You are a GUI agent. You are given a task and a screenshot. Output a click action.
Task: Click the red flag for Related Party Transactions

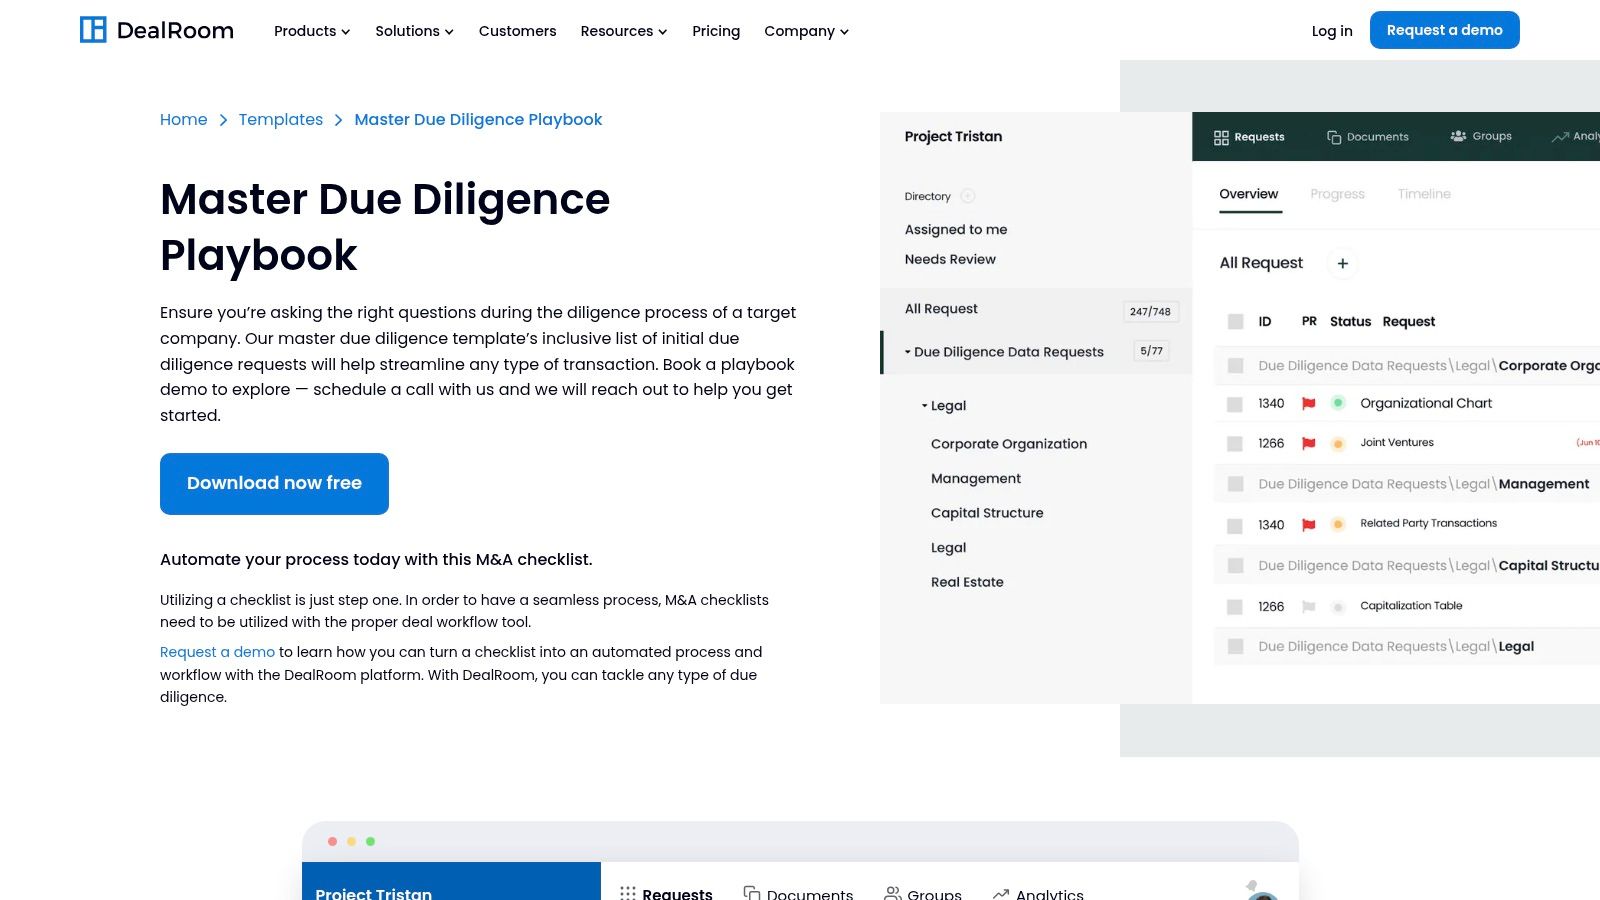pos(1308,525)
